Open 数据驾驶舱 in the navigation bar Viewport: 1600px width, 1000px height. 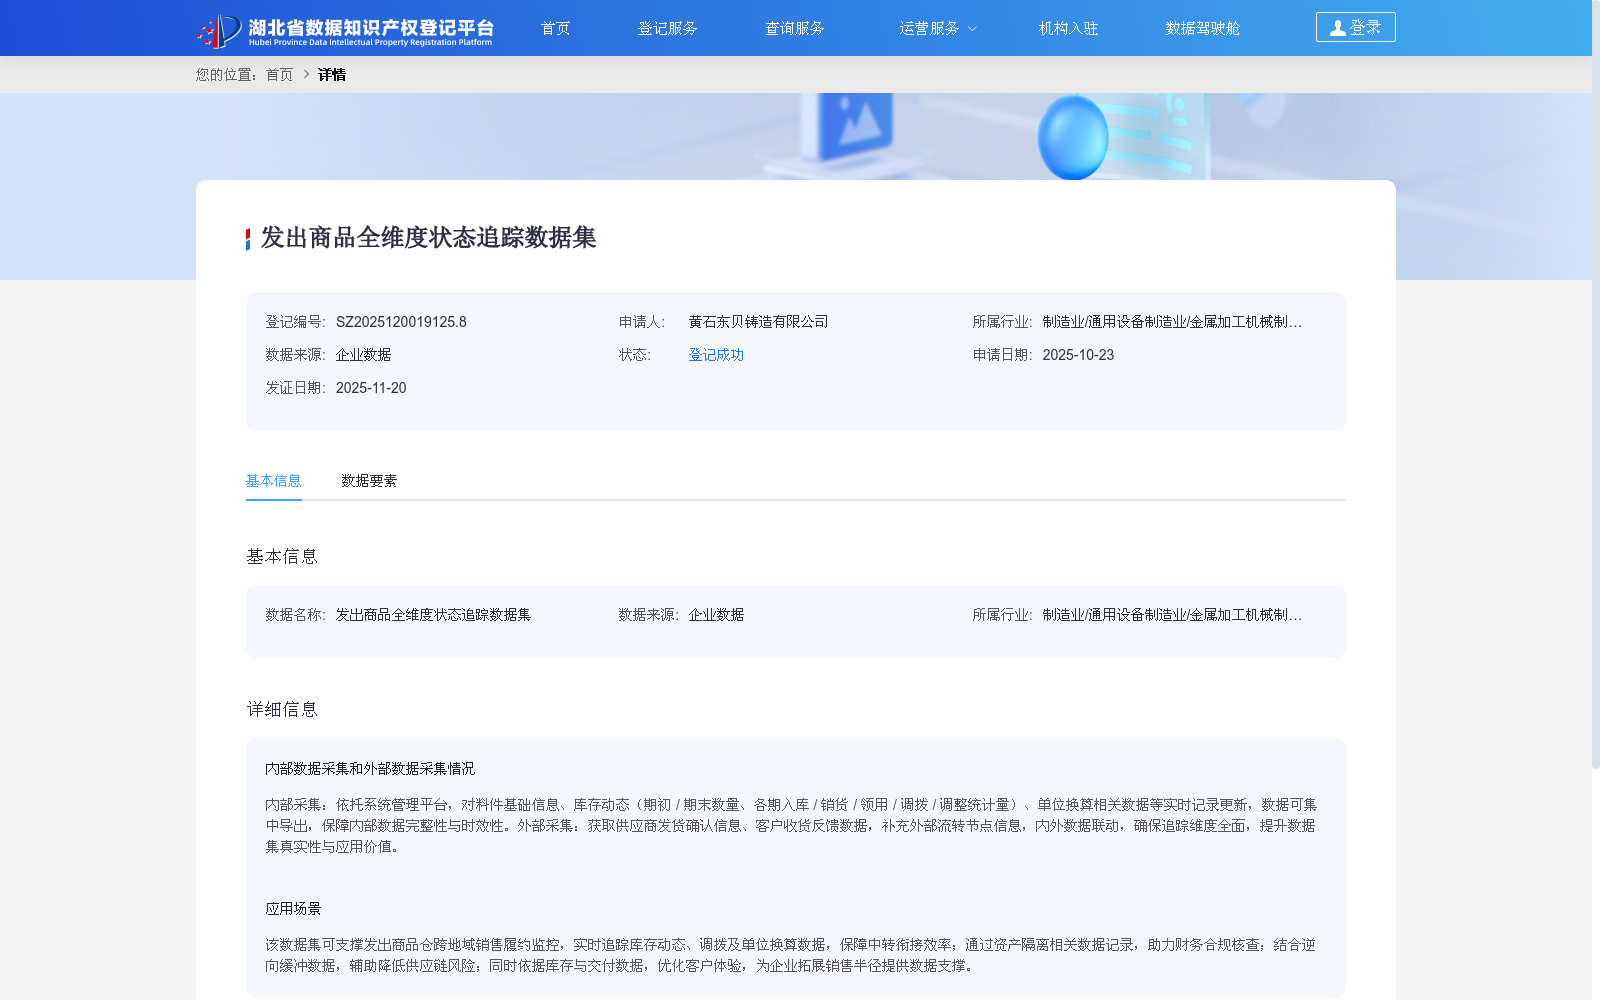tap(1202, 28)
